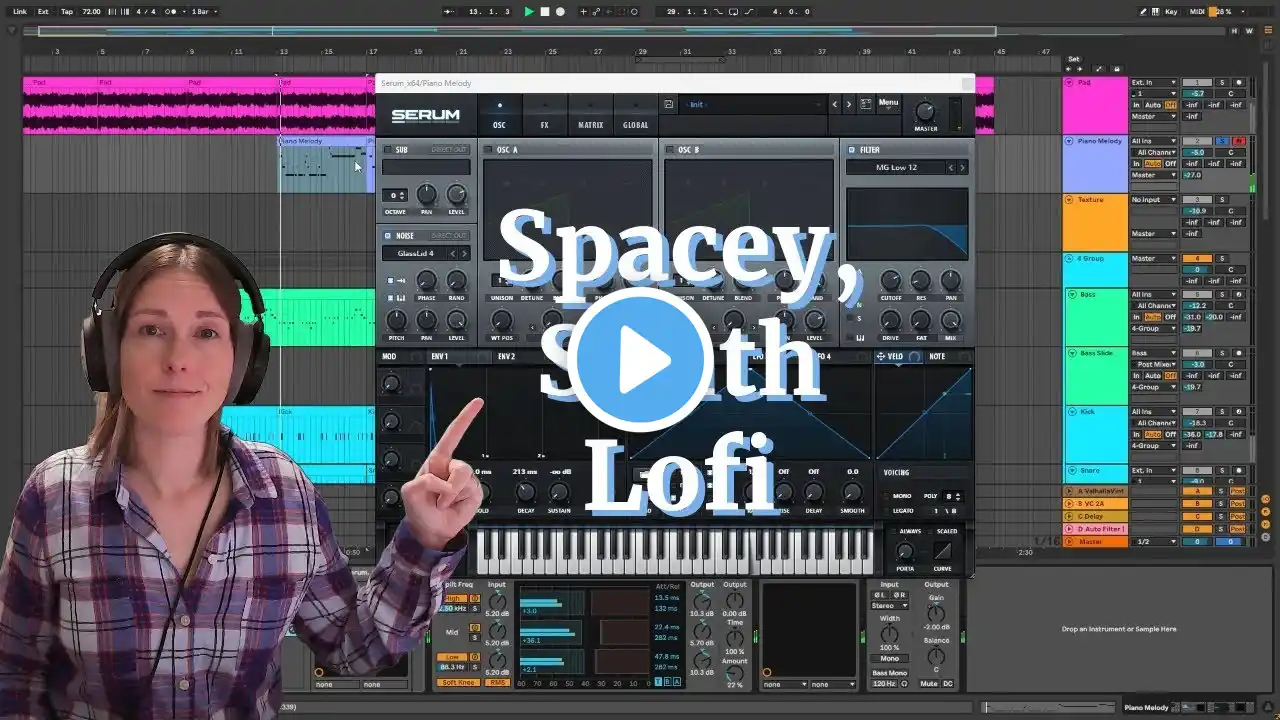The image size is (1280, 720).
Task: Toggle the Key map mode button
Action: point(1171,12)
